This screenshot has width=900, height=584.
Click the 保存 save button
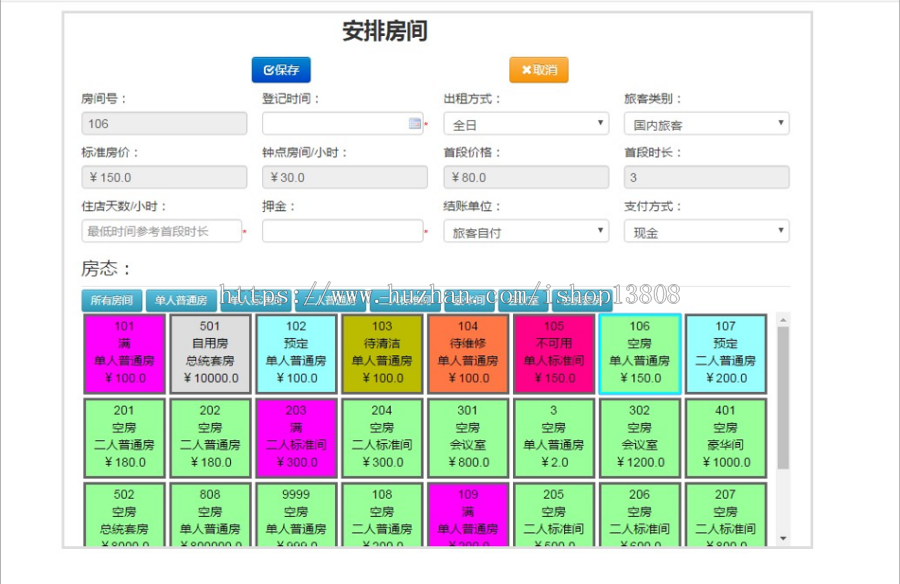(x=281, y=70)
